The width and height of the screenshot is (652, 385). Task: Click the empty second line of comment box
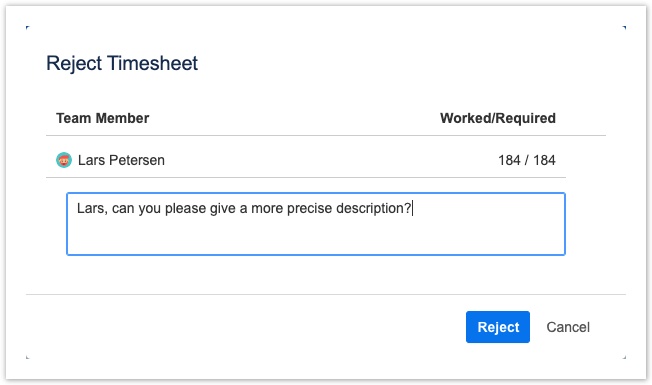tap(316, 235)
